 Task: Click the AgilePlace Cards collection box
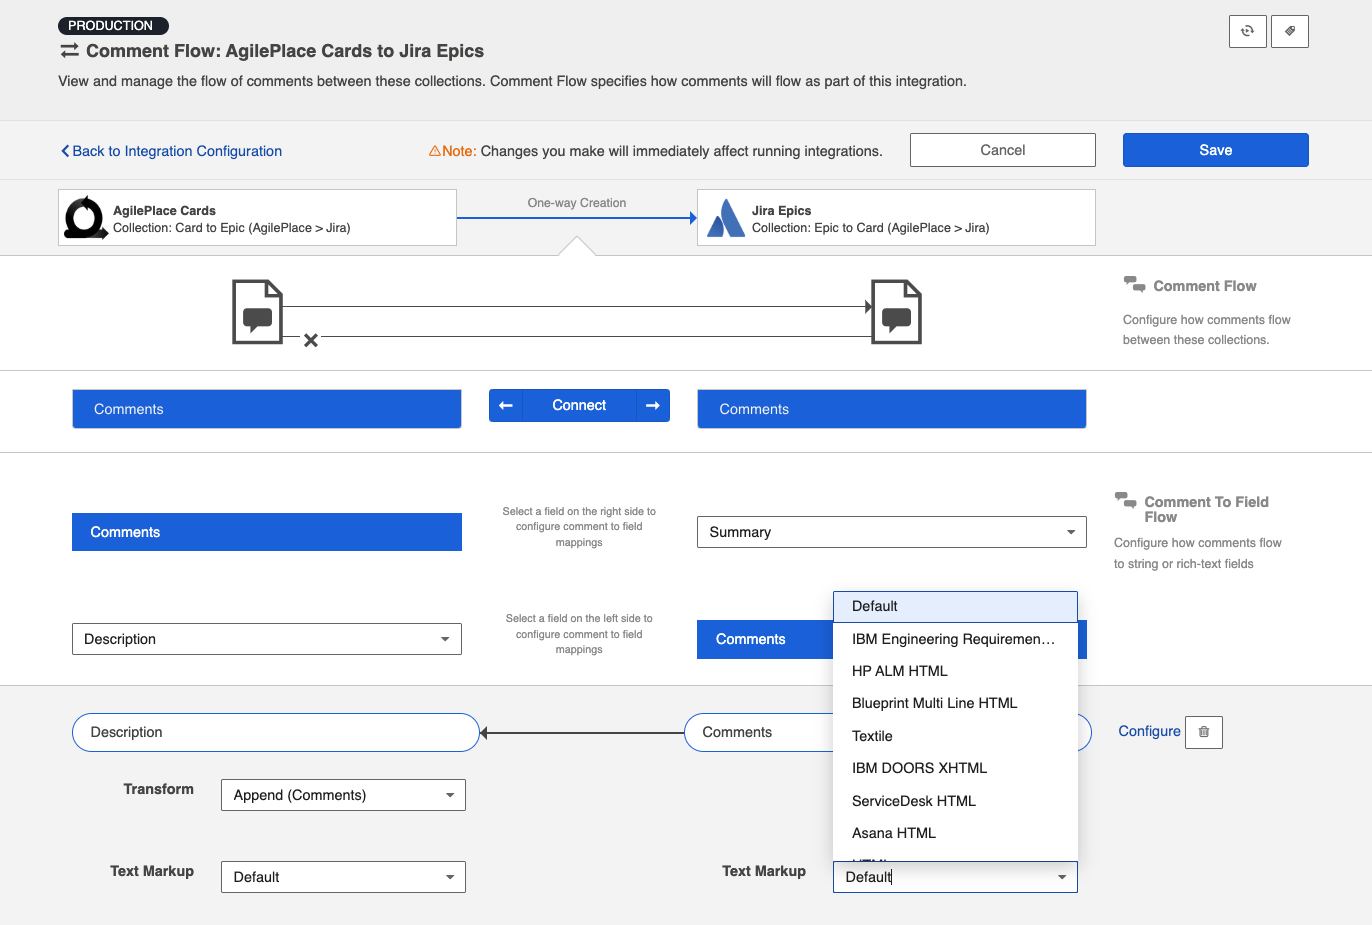257,217
